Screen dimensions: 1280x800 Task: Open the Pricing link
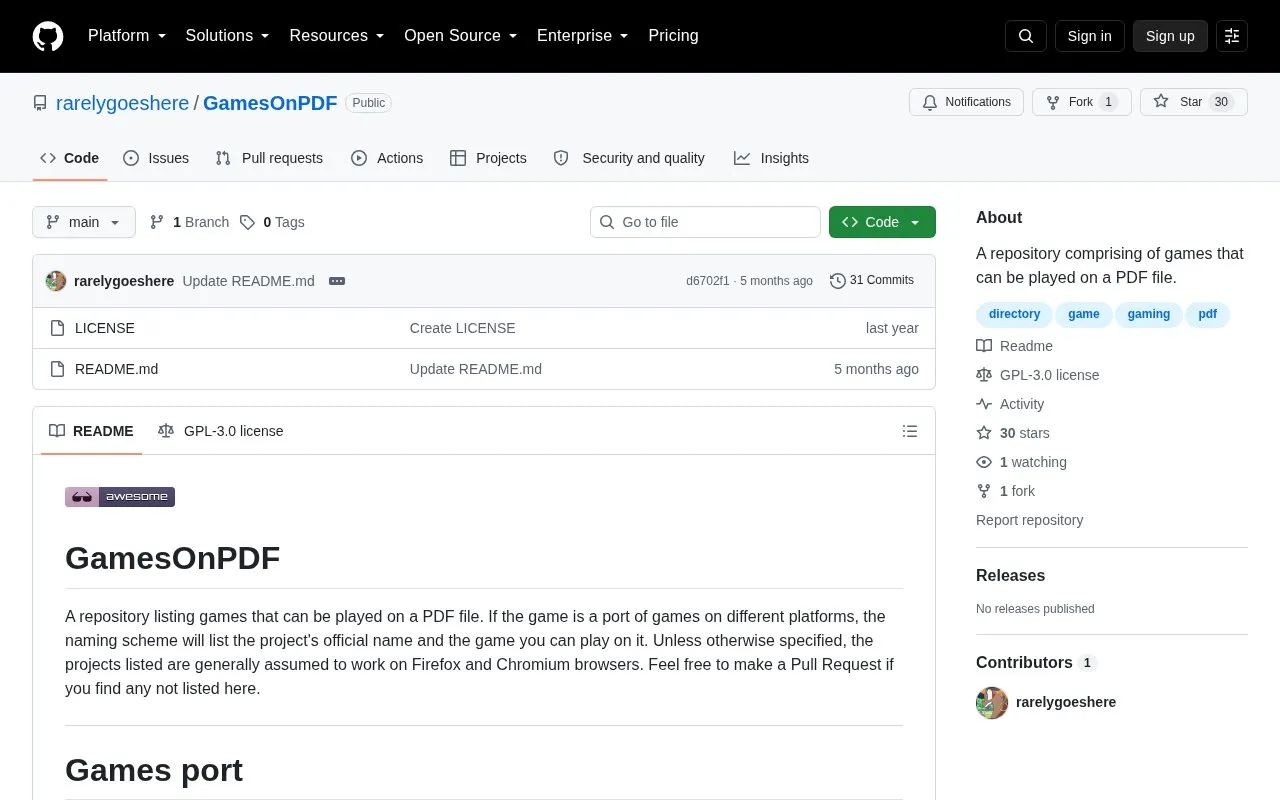click(x=673, y=36)
